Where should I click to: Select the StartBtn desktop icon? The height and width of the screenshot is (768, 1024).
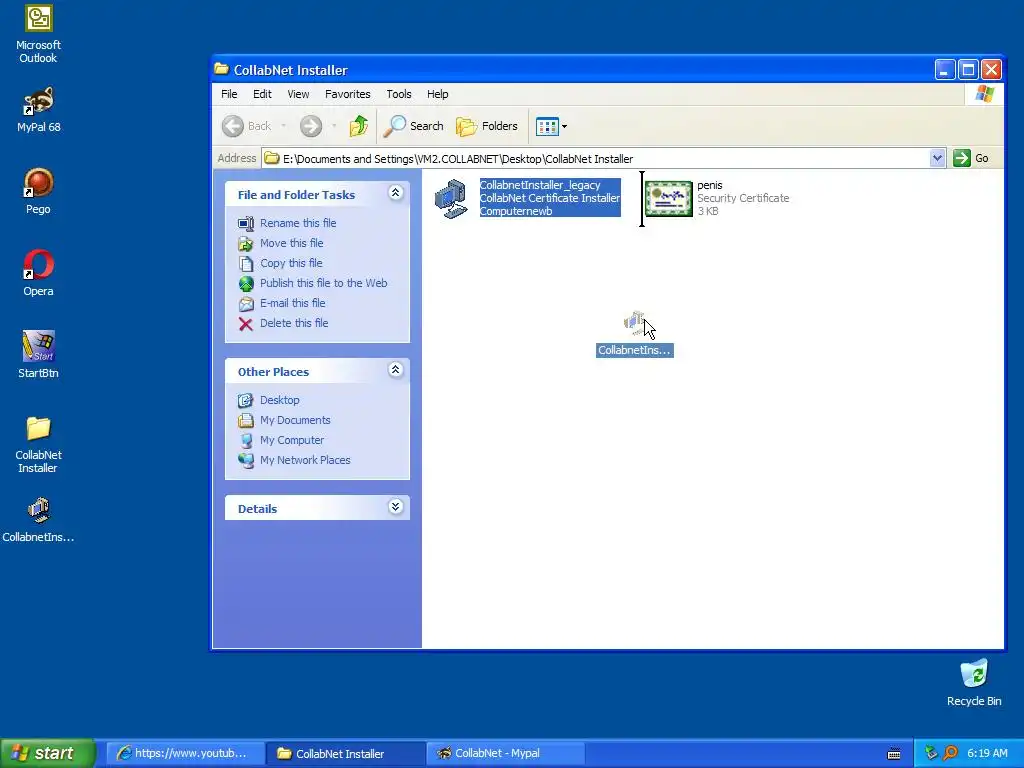[x=38, y=355]
